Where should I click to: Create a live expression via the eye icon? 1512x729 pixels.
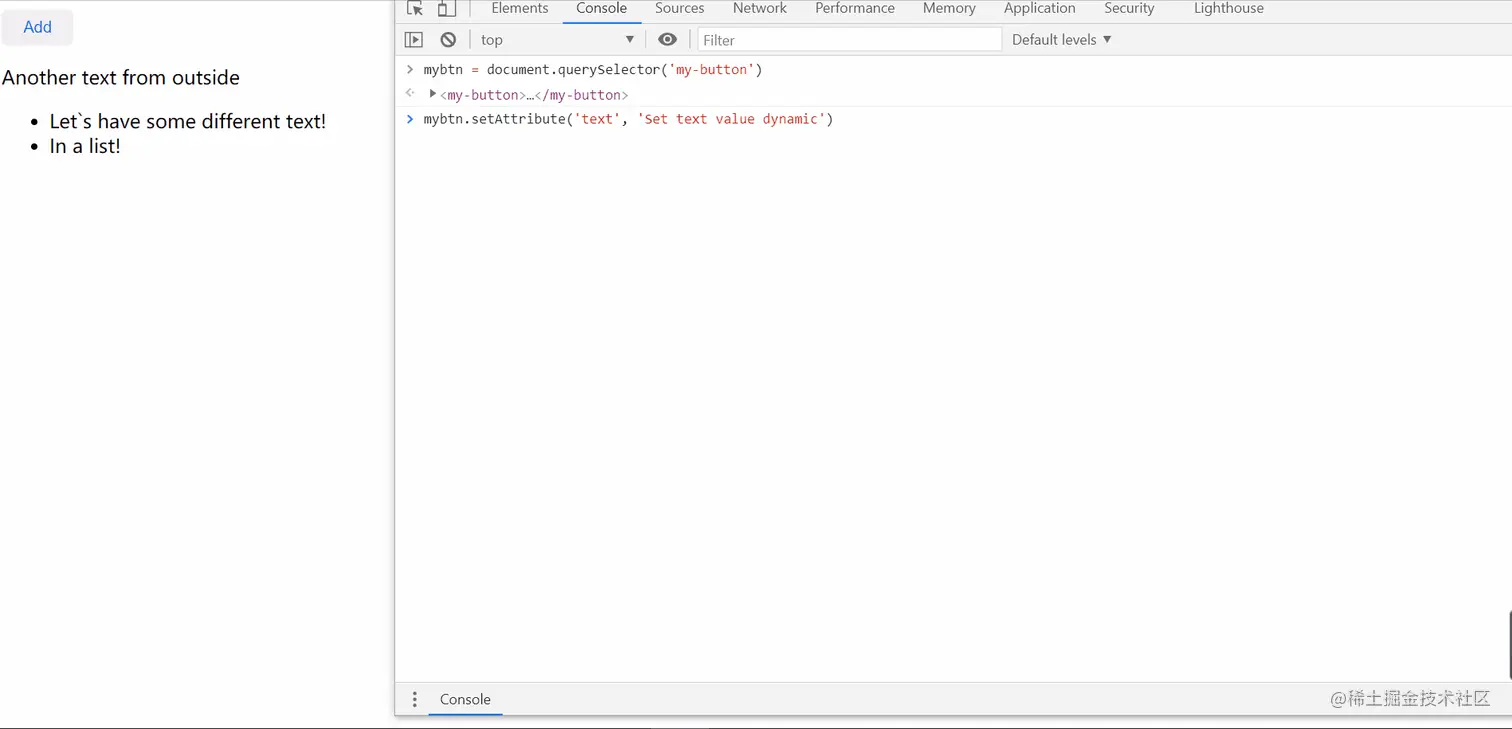click(x=667, y=39)
